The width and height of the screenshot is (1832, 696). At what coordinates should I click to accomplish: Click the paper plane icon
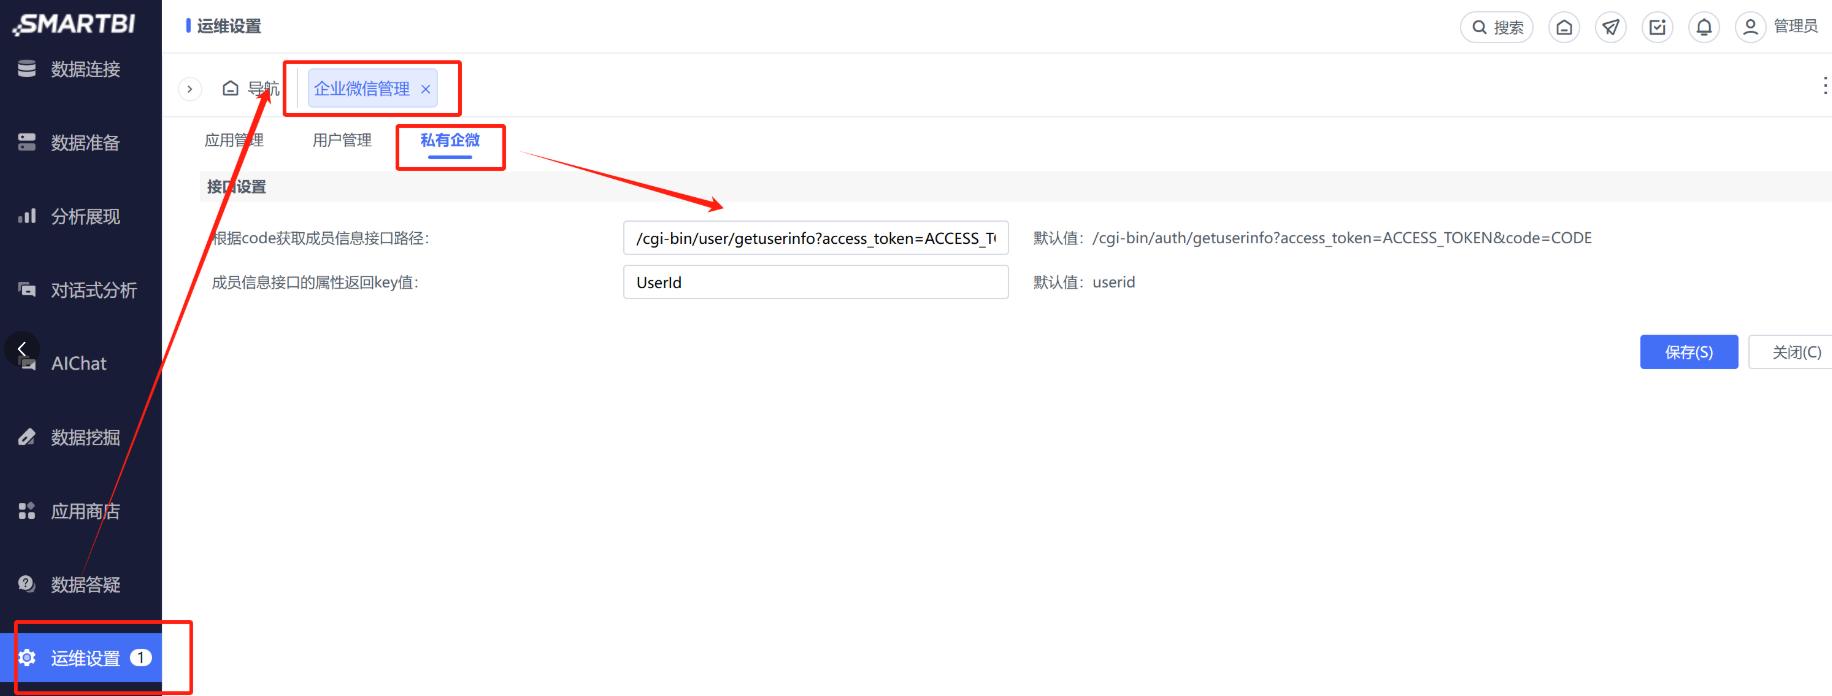click(x=1611, y=27)
